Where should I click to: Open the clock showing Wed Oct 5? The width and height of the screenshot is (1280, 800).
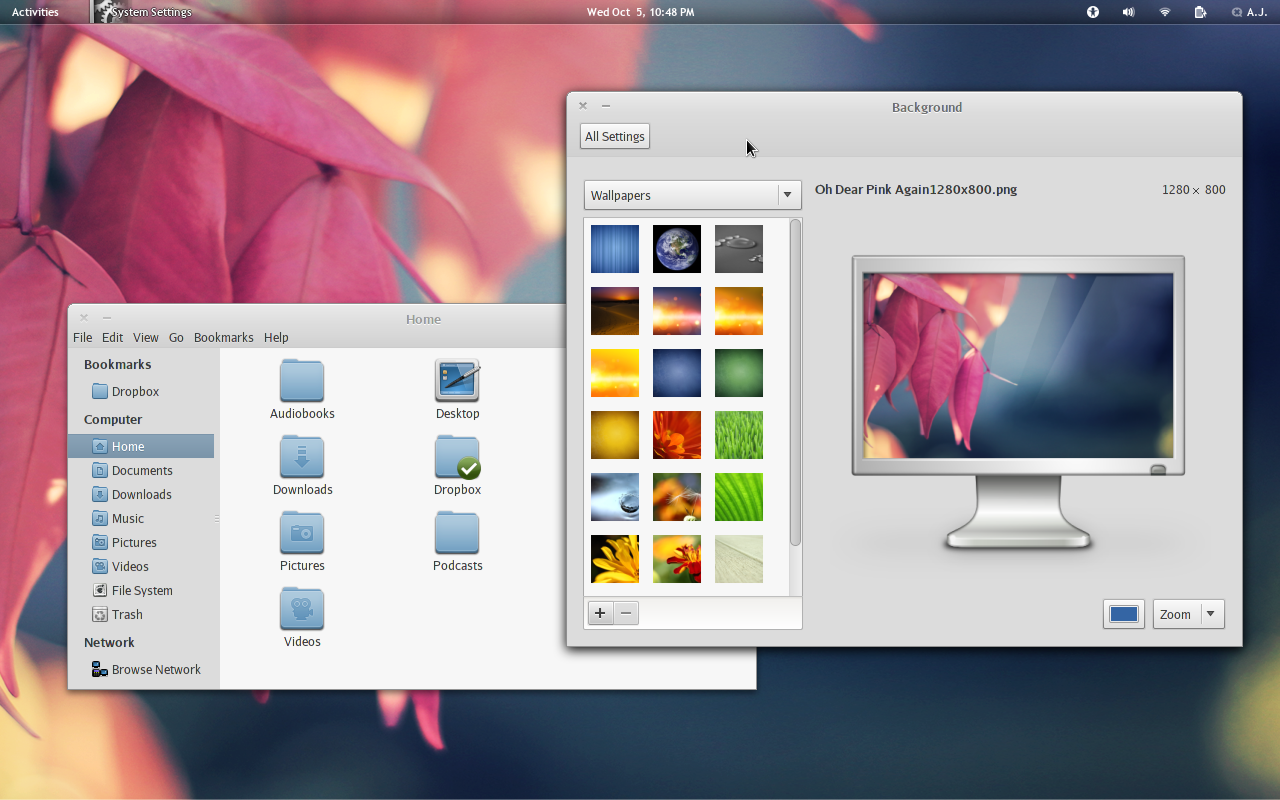coord(640,12)
